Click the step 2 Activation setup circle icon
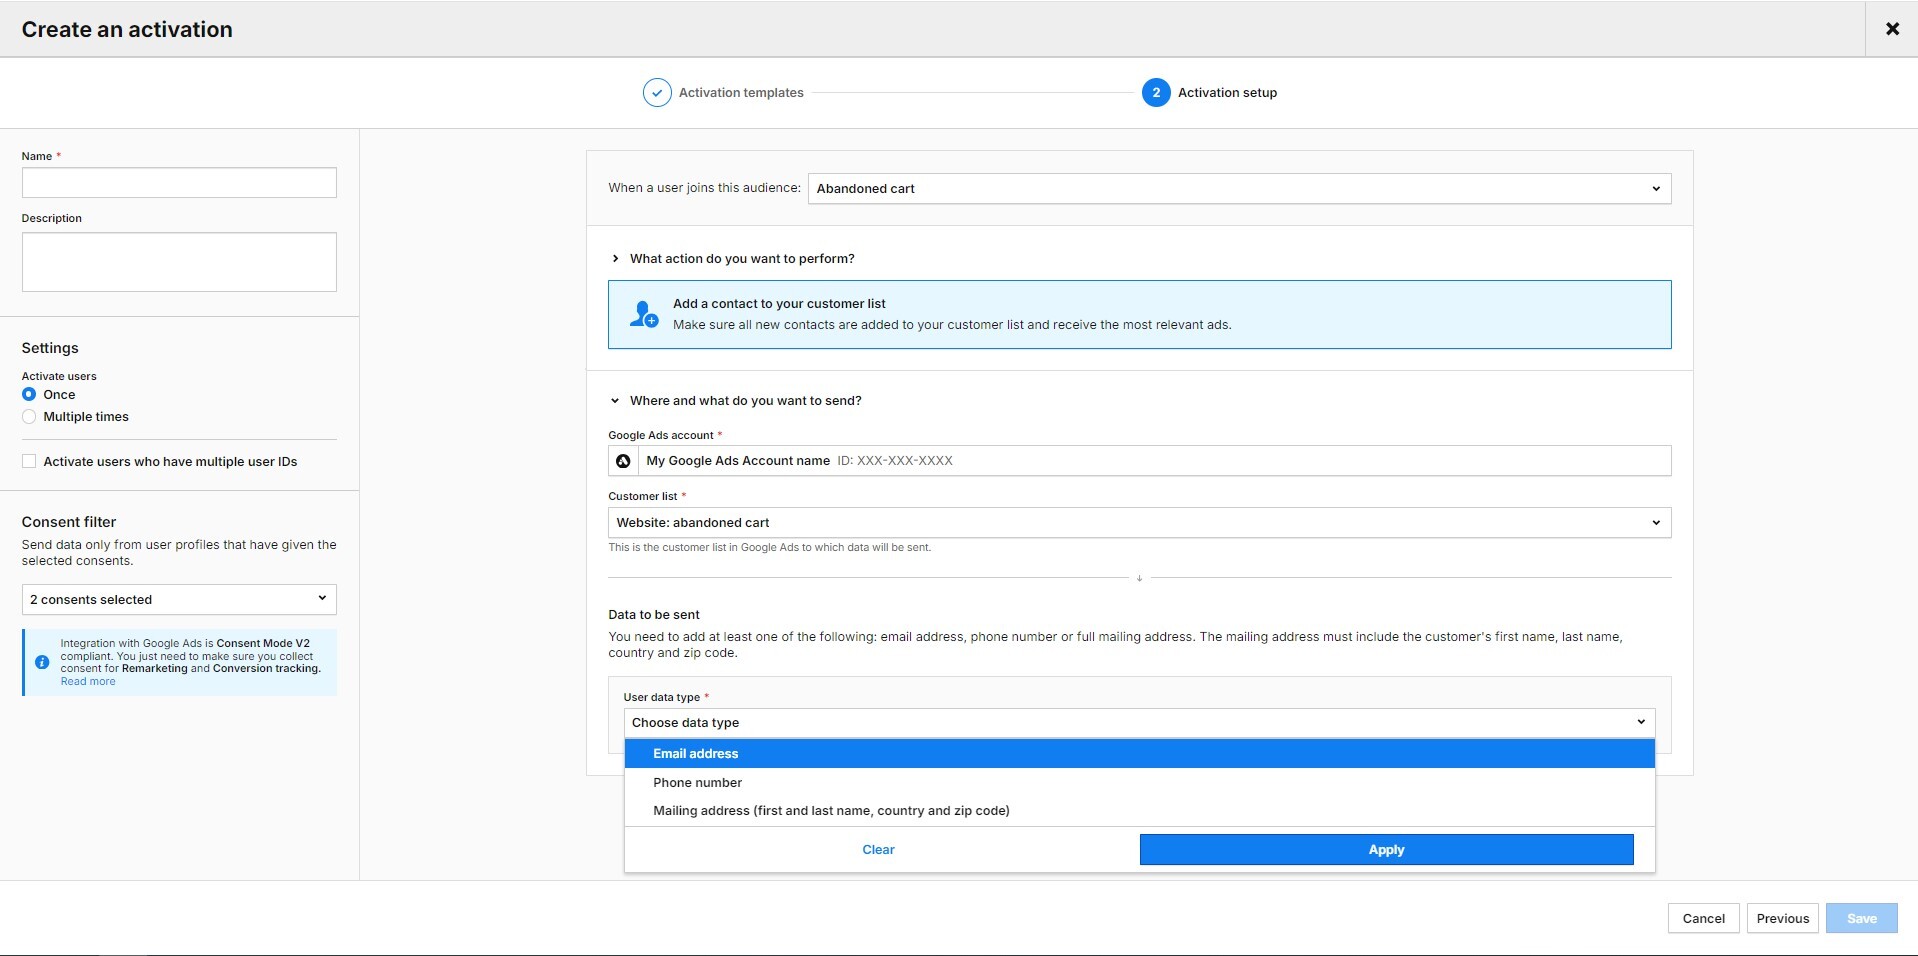The height and width of the screenshot is (956, 1918). (x=1156, y=92)
